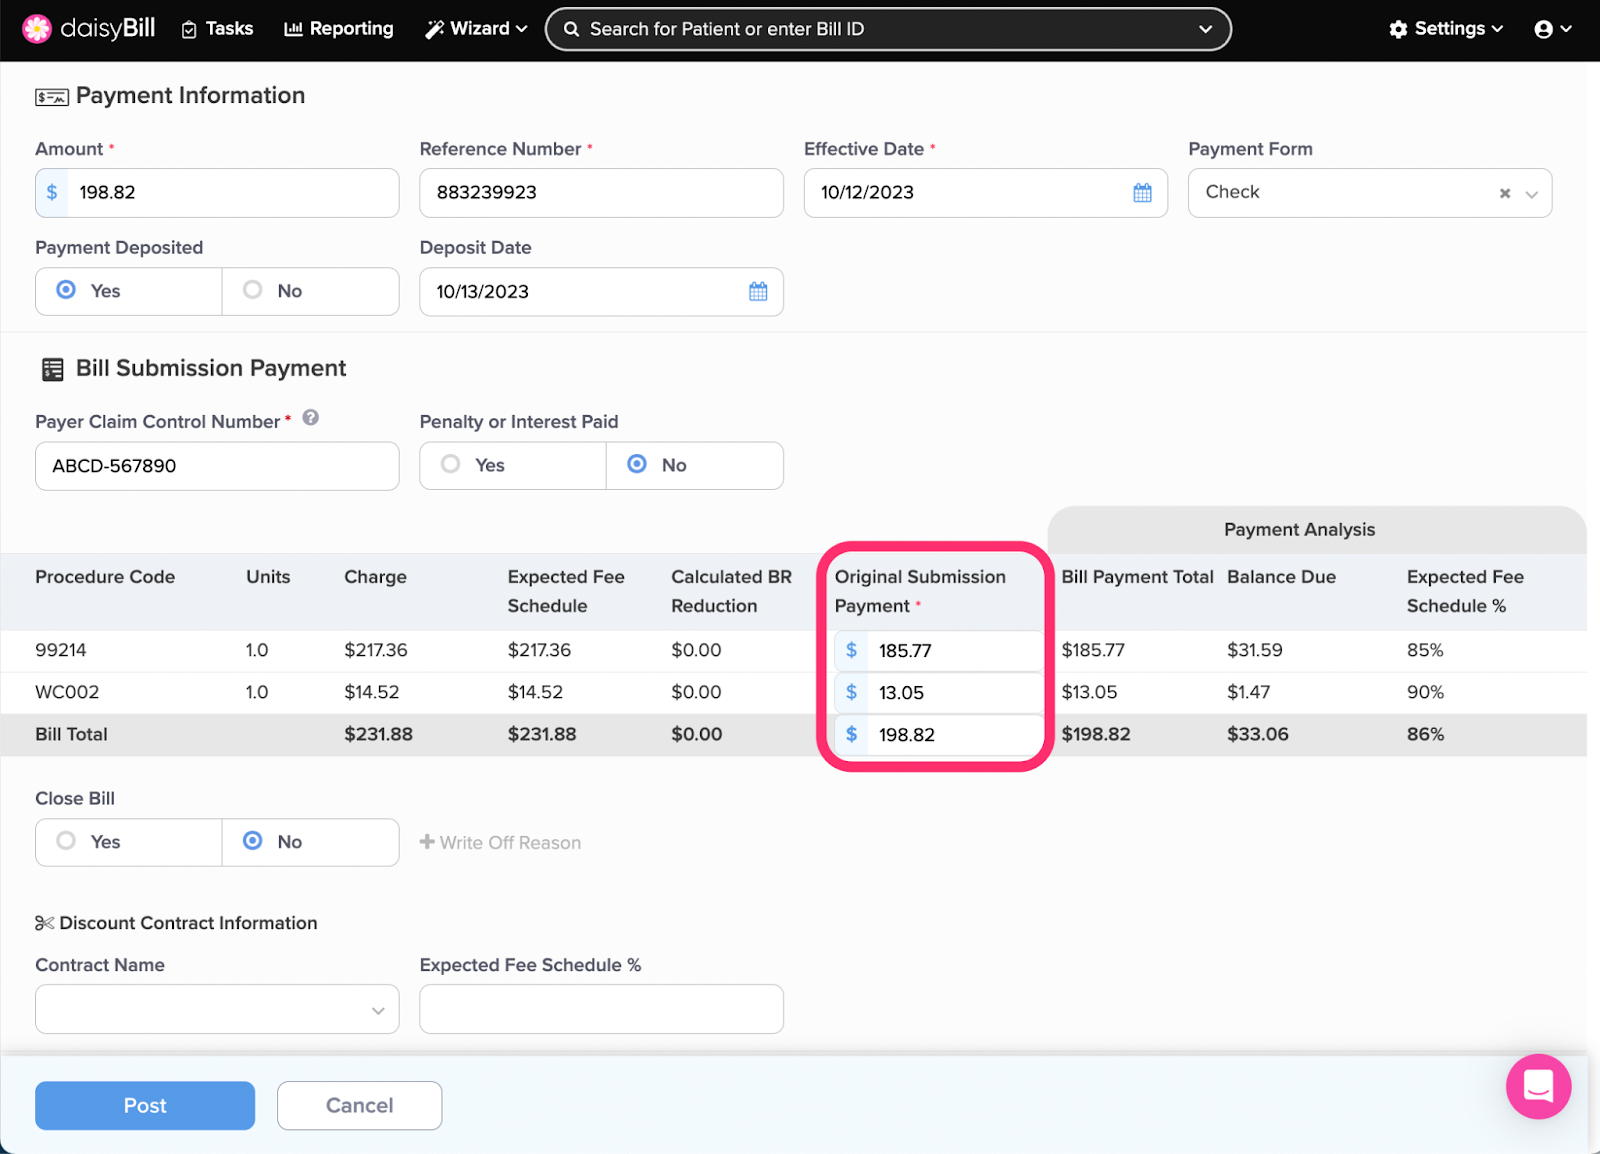
Task: Open the Tasks menu item
Action: pyautogui.click(x=217, y=29)
